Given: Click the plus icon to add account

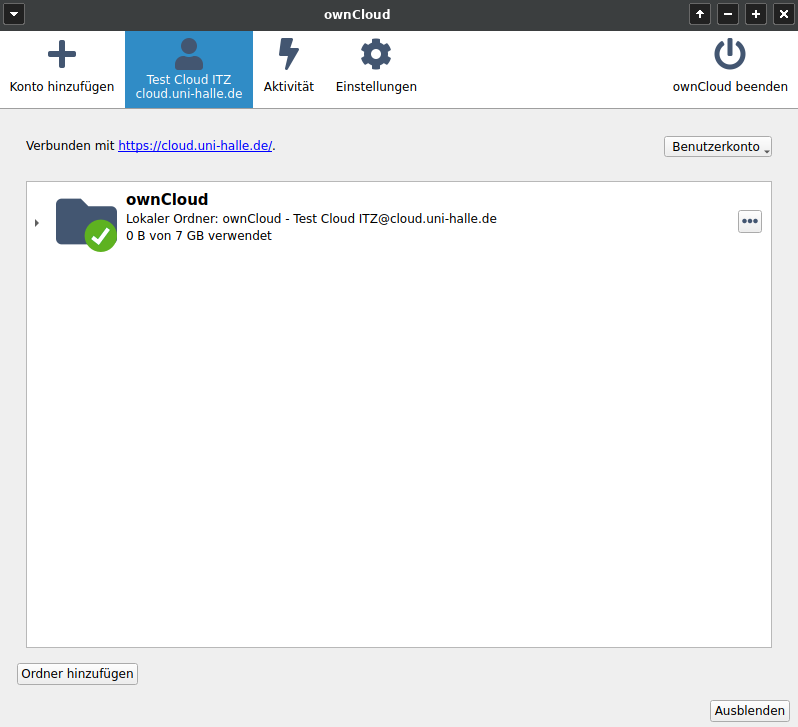Looking at the screenshot, I should click(62, 54).
